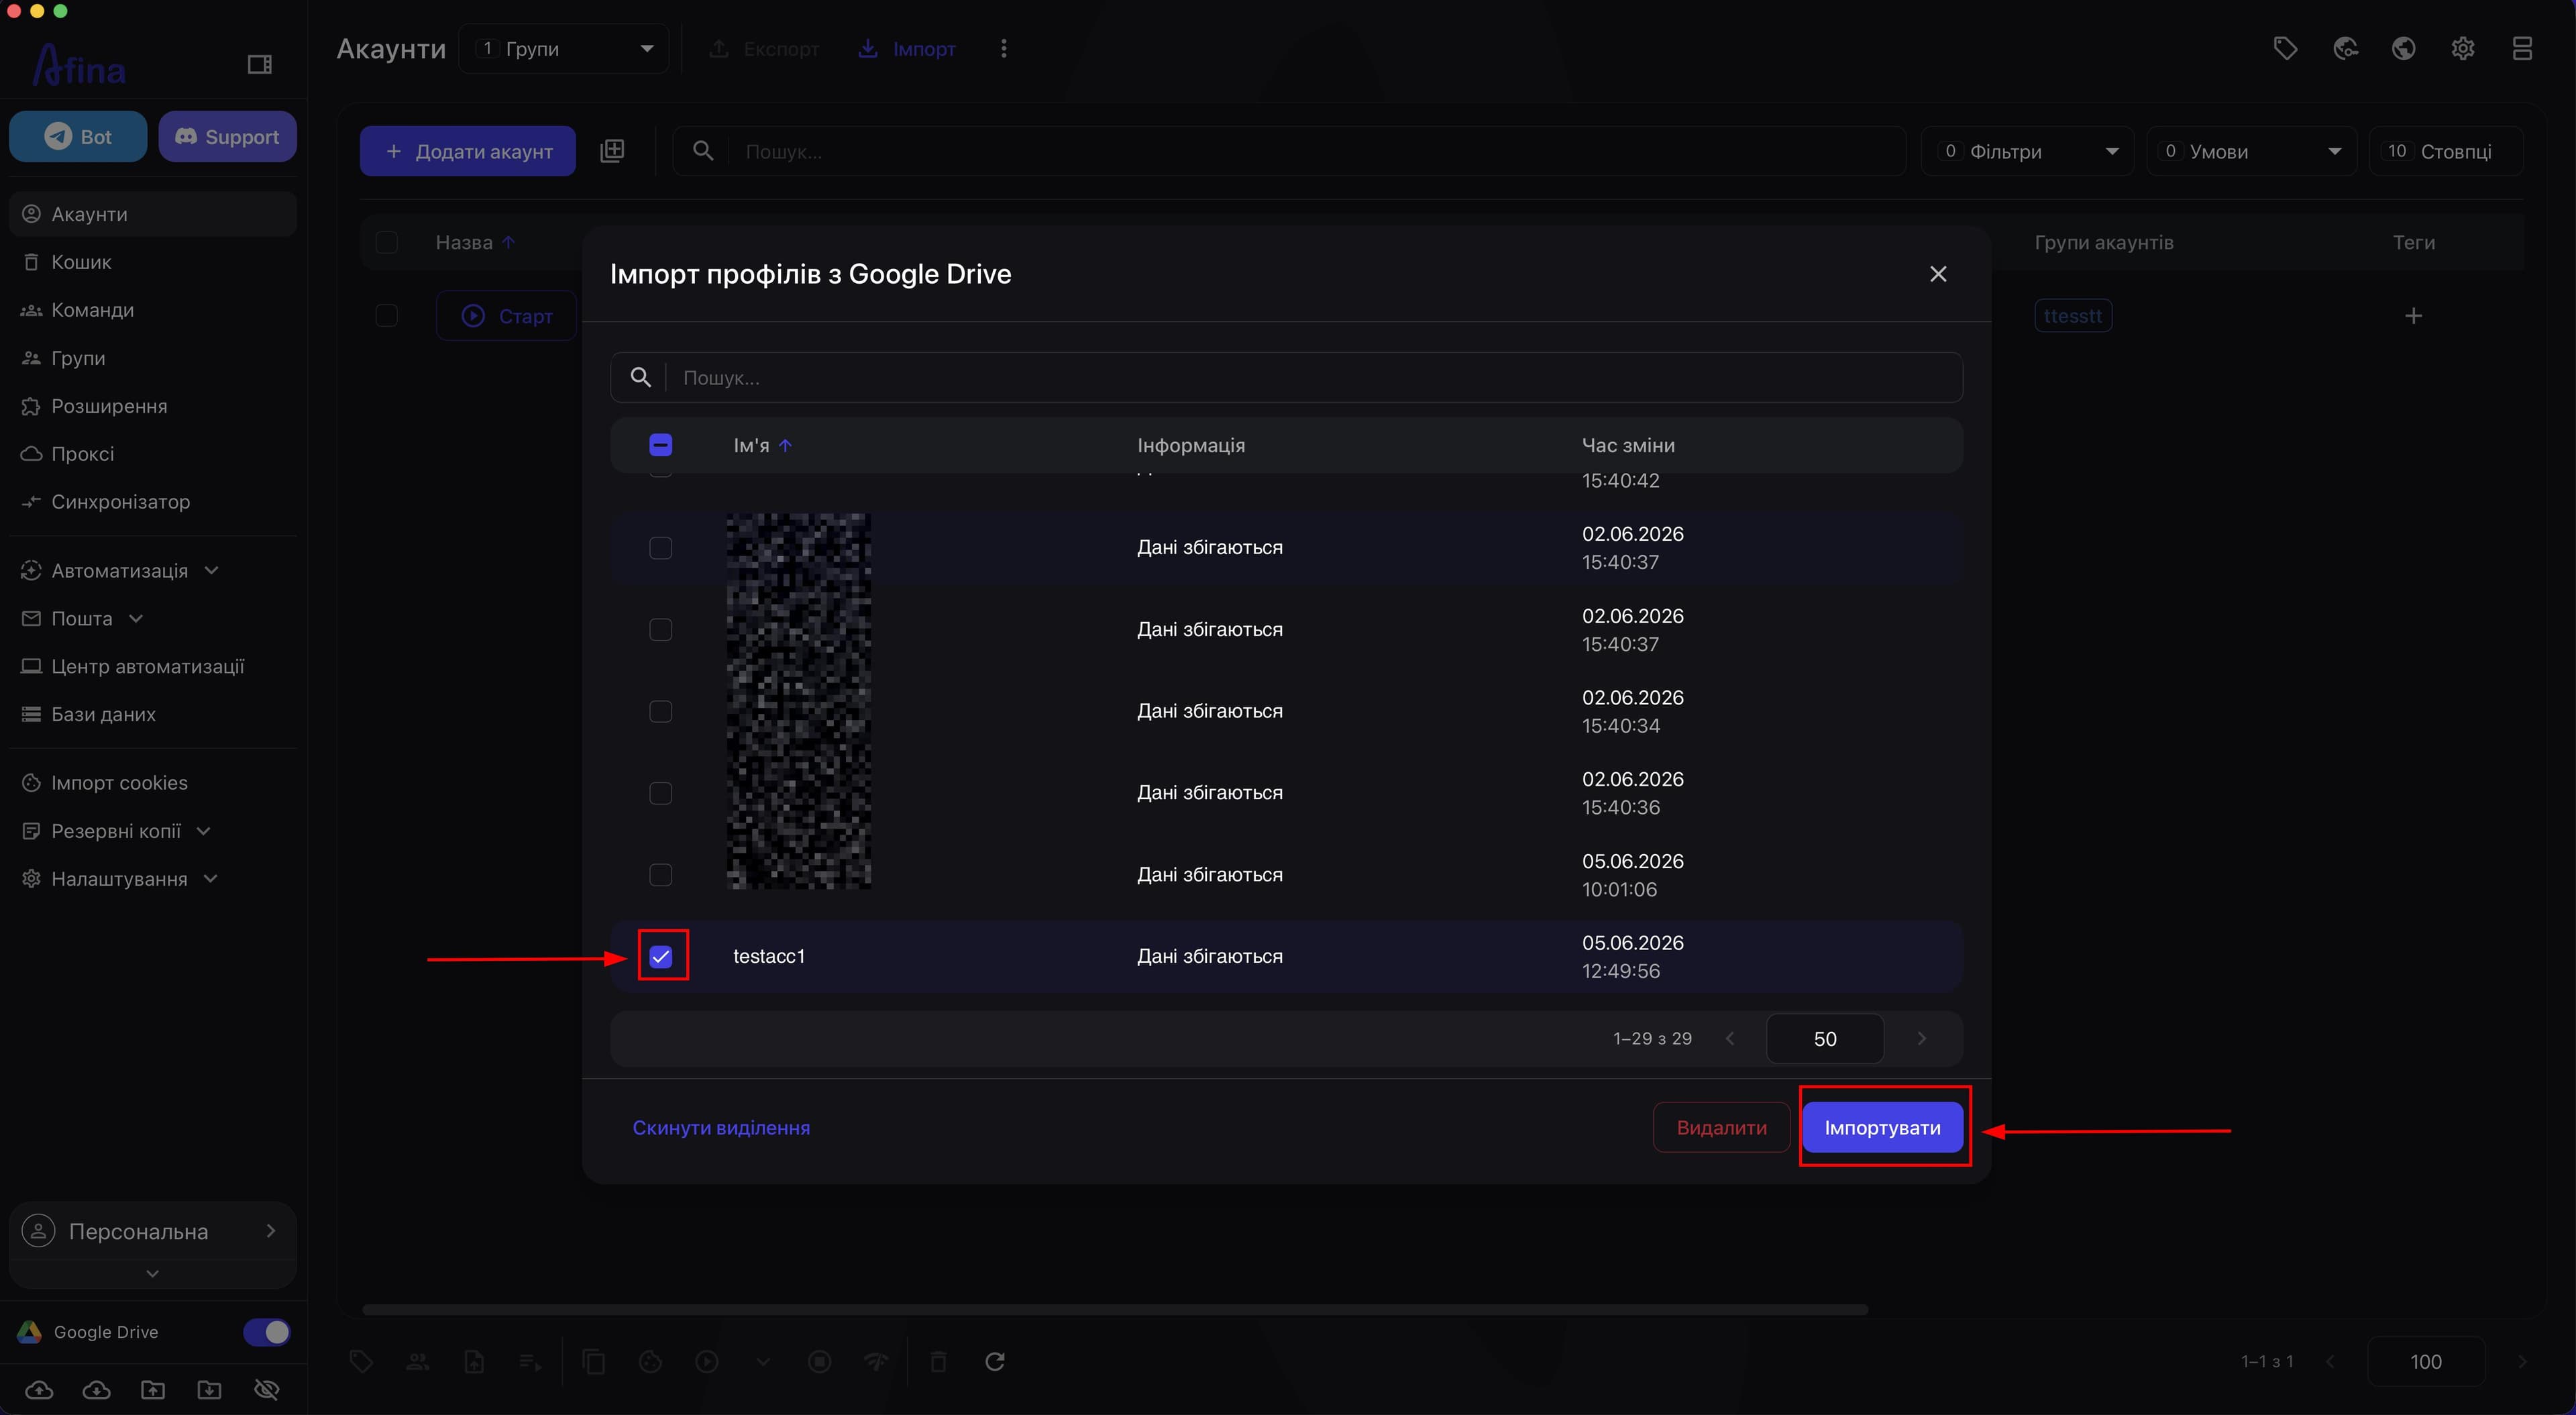Click the page size 50 field

point(1825,1038)
